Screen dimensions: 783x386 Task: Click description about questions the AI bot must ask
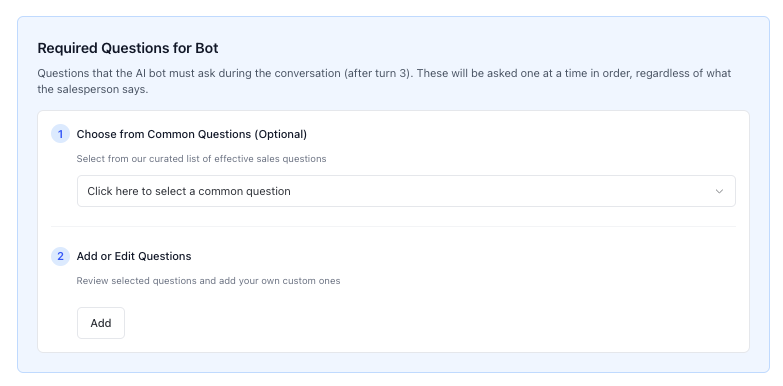coord(384,81)
